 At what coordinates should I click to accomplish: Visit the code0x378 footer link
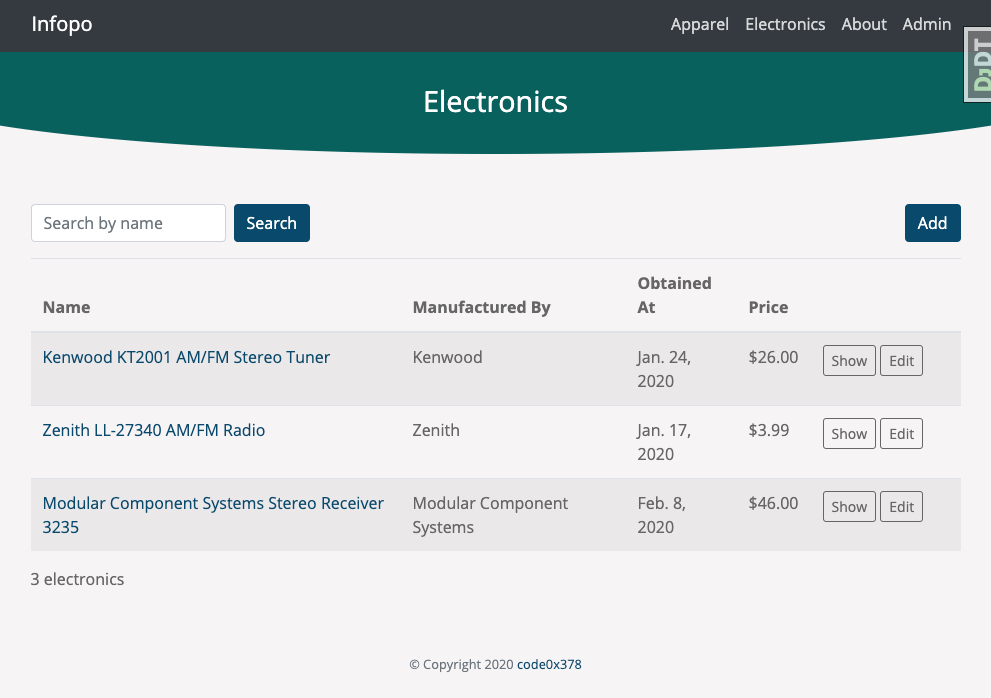[x=549, y=664]
